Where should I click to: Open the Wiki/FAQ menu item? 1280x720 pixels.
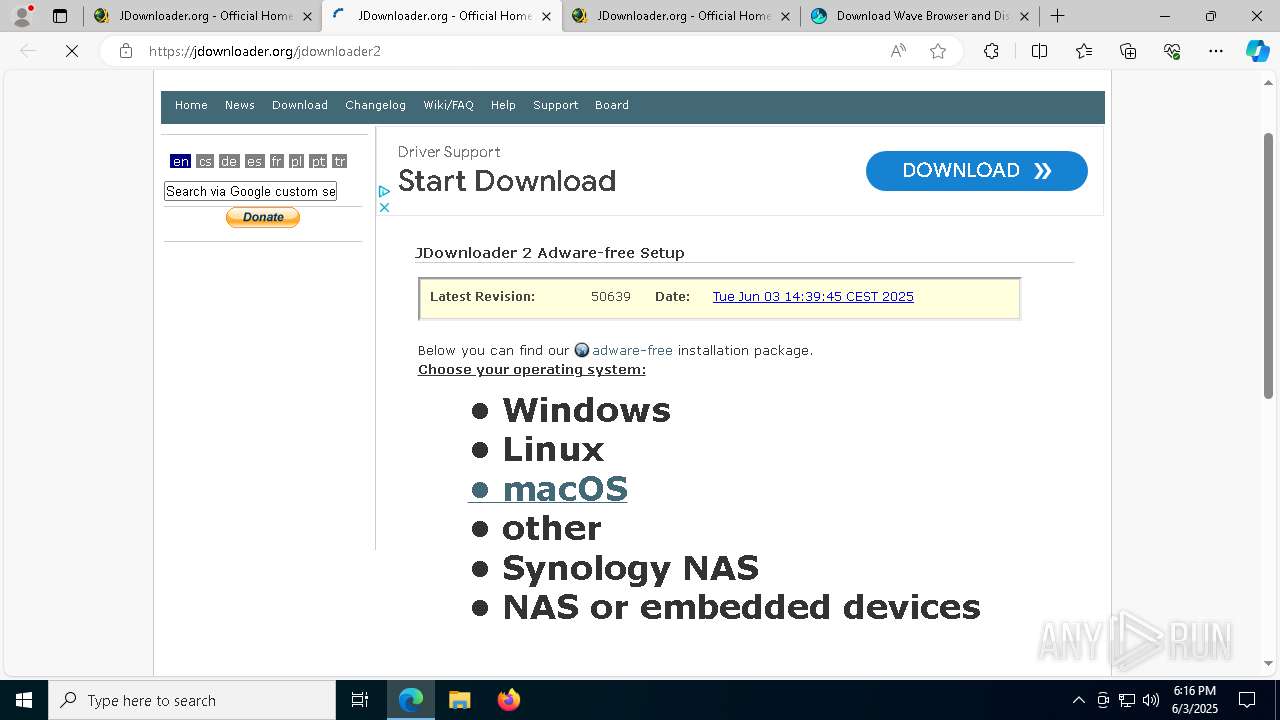click(448, 105)
